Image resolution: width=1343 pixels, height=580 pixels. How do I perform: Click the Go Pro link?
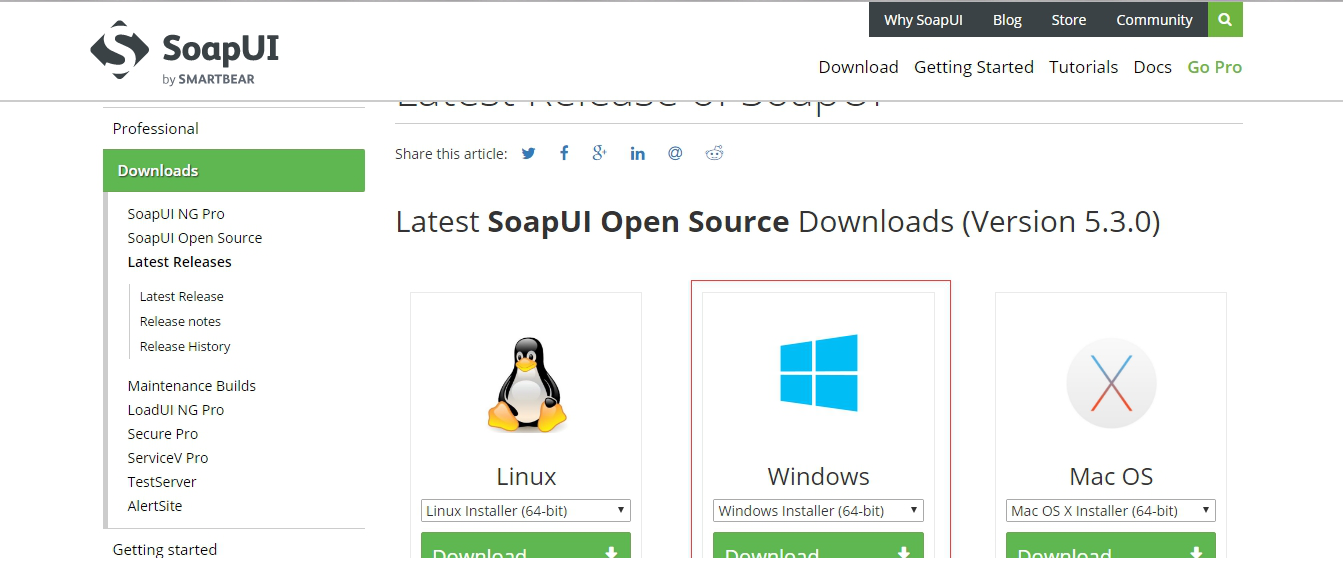(1214, 67)
